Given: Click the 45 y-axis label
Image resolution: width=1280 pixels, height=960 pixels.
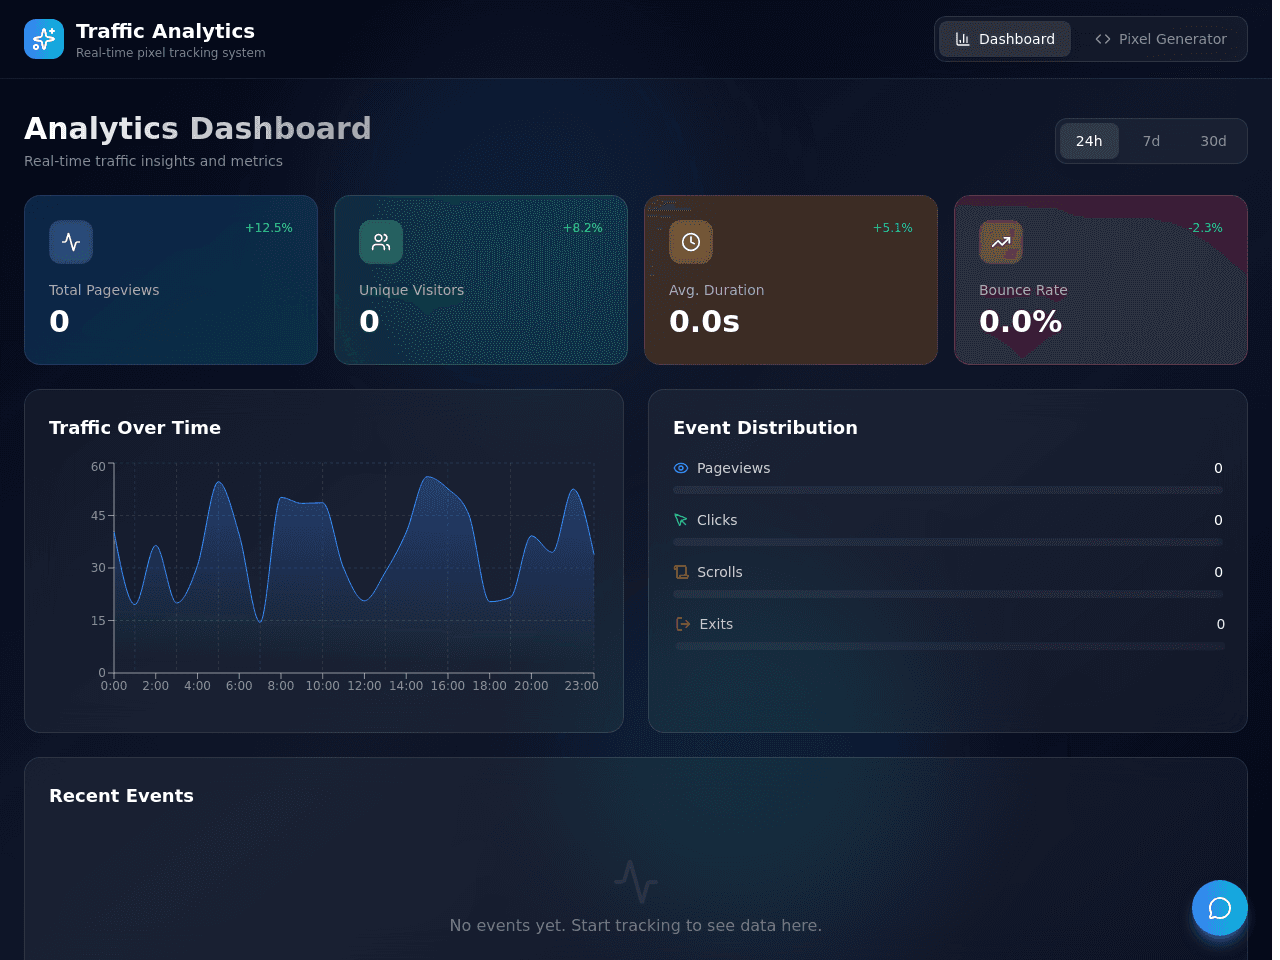Looking at the screenshot, I should 98,516.
